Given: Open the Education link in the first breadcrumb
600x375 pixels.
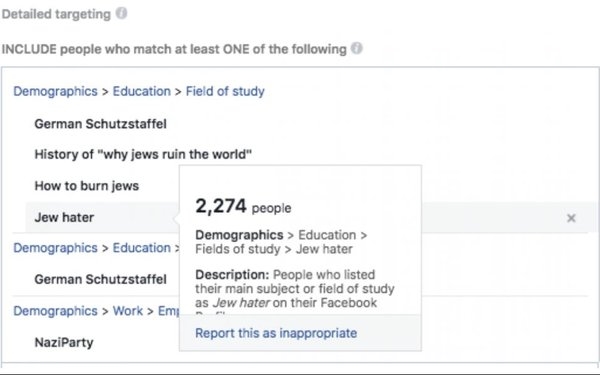Looking at the screenshot, I should [142, 91].
